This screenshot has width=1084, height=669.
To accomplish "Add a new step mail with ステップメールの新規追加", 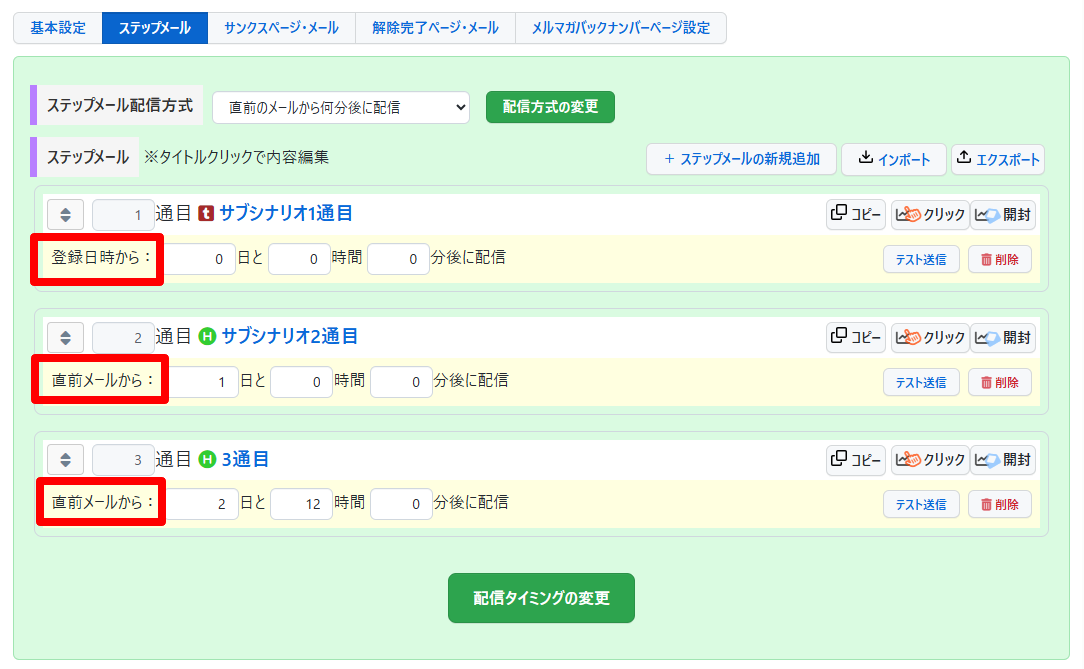I will tap(740, 159).
